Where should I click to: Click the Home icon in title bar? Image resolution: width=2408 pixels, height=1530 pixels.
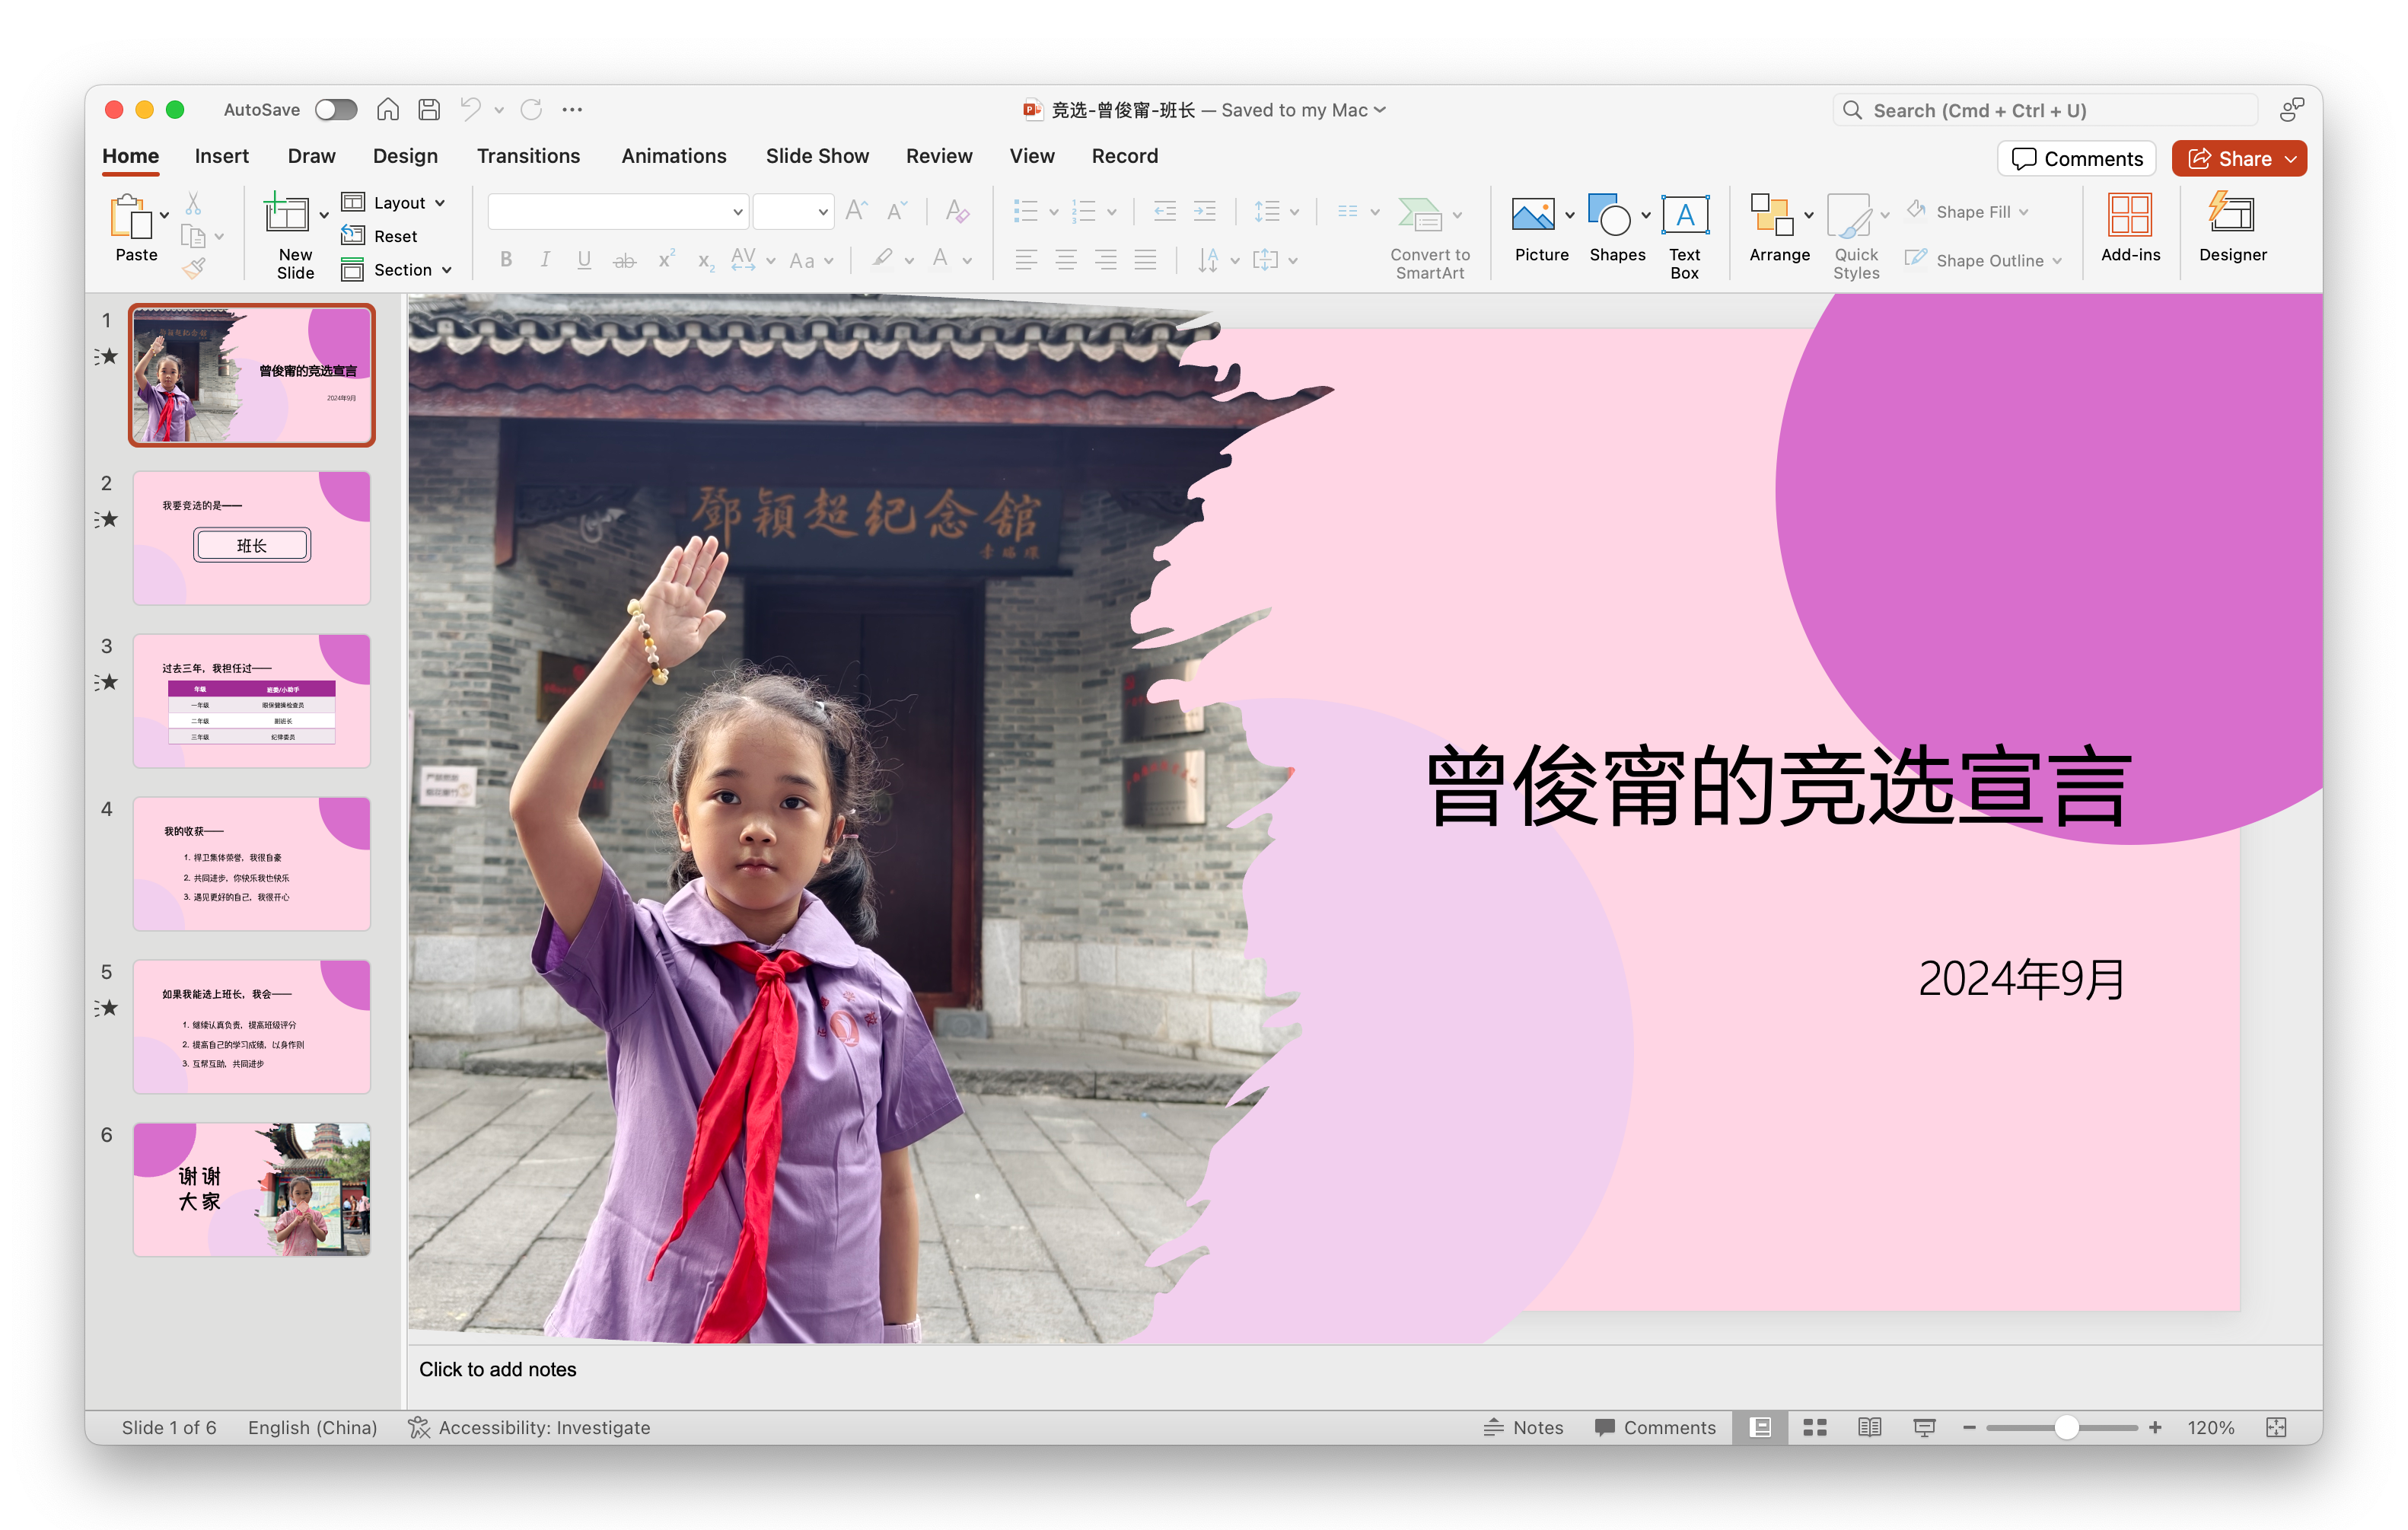(388, 110)
